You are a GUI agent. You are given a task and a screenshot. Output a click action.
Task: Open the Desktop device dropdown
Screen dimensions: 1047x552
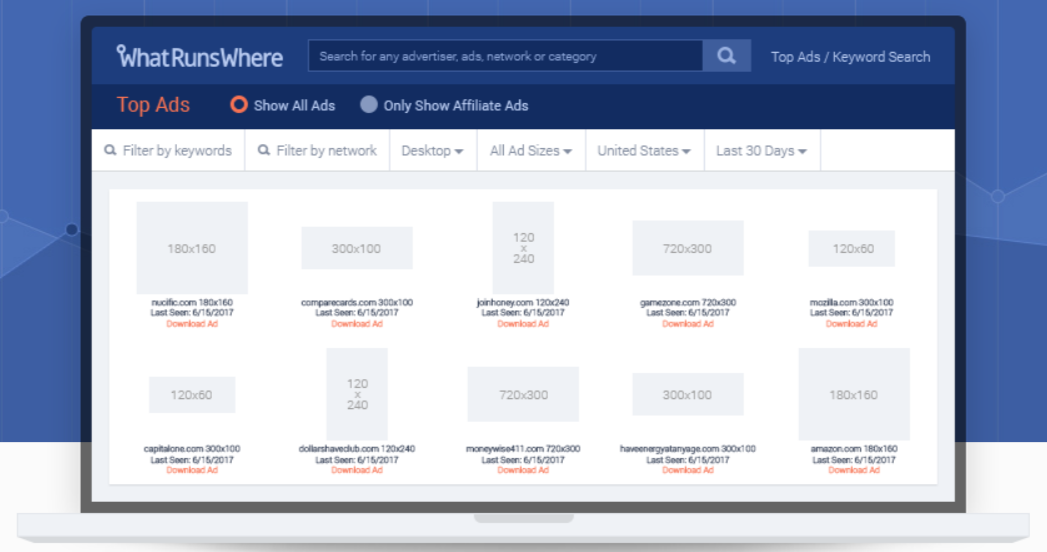[432, 151]
